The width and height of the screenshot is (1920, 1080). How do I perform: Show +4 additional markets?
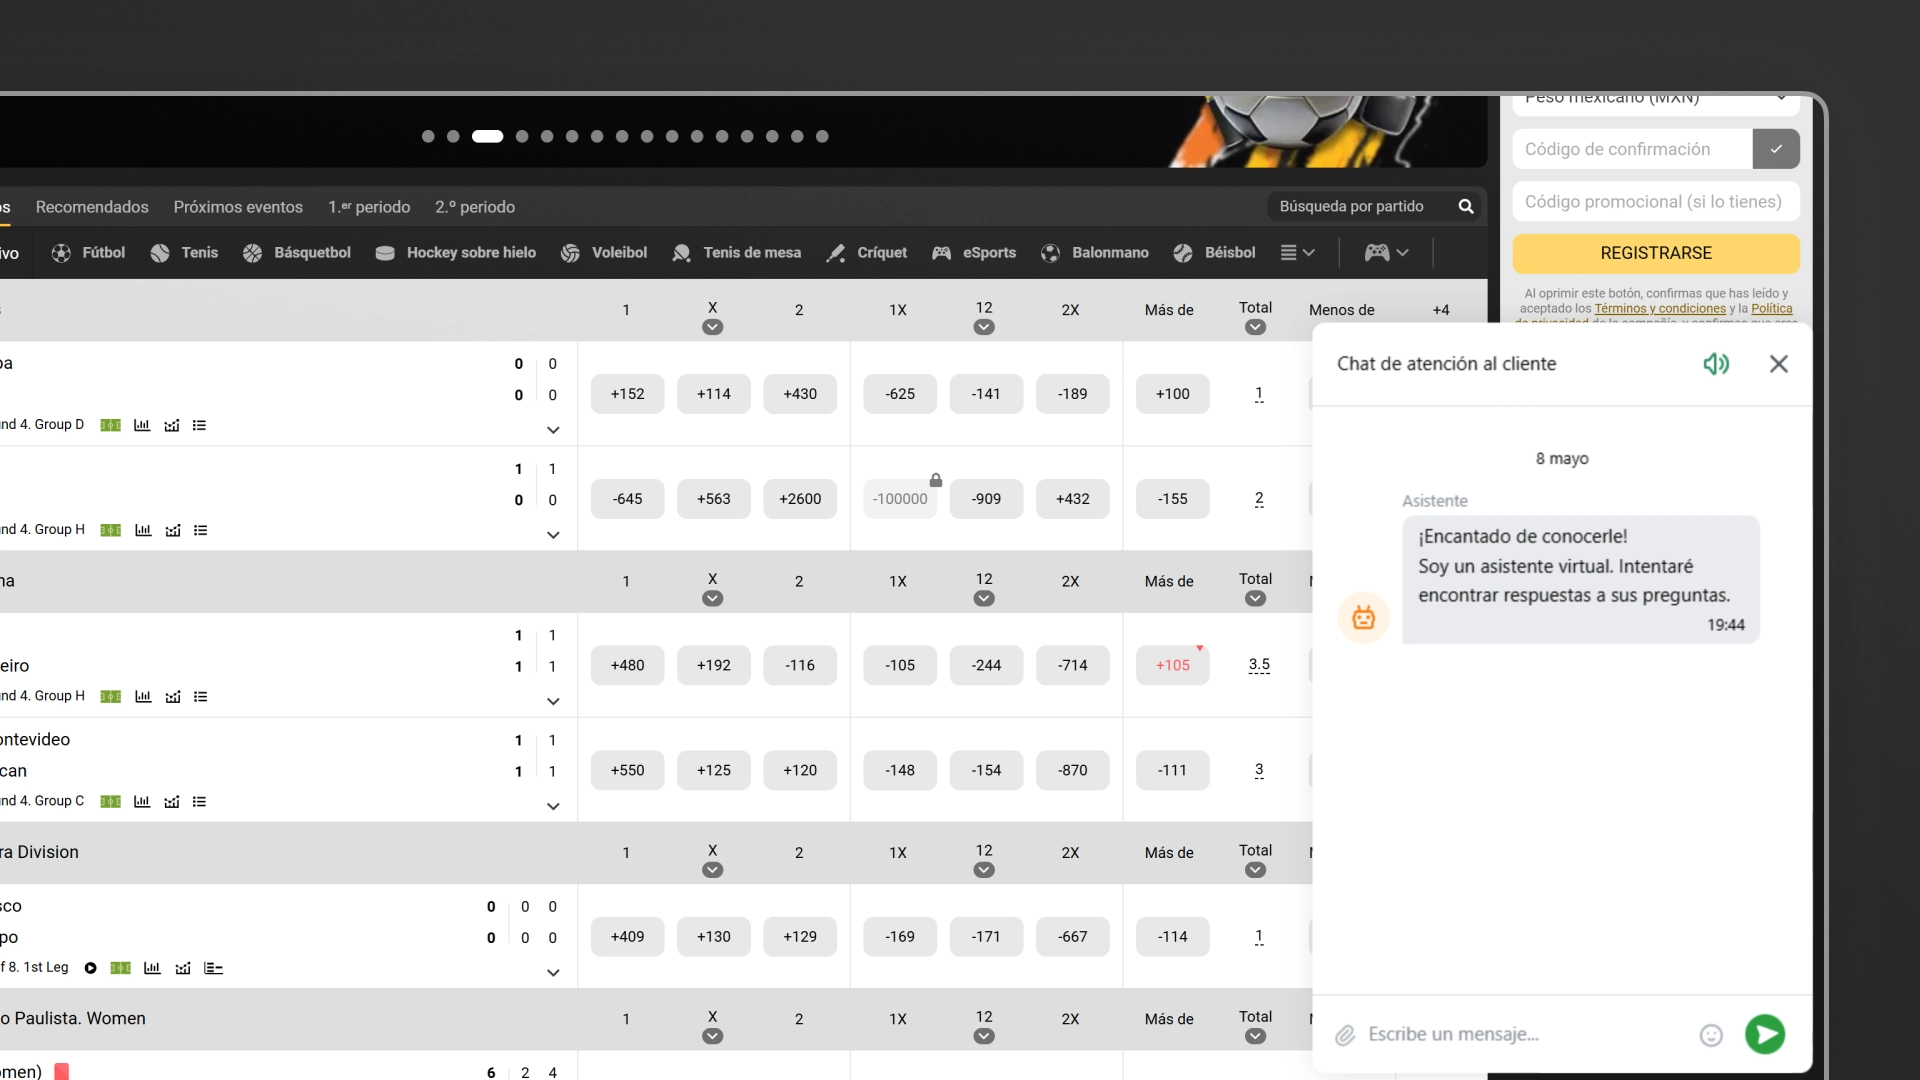click(1440, 310)
